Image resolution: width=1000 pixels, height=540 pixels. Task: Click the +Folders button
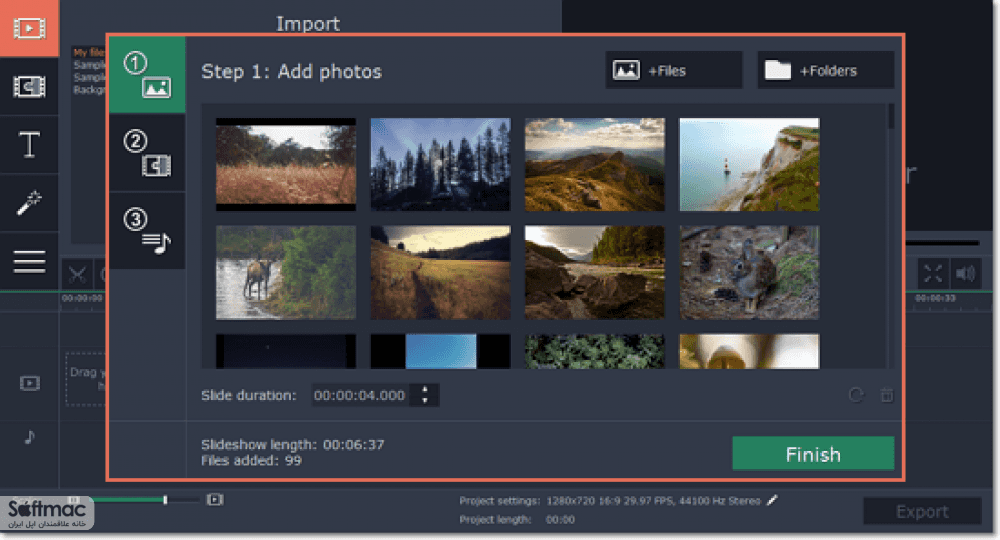click(x=826, y=70)
